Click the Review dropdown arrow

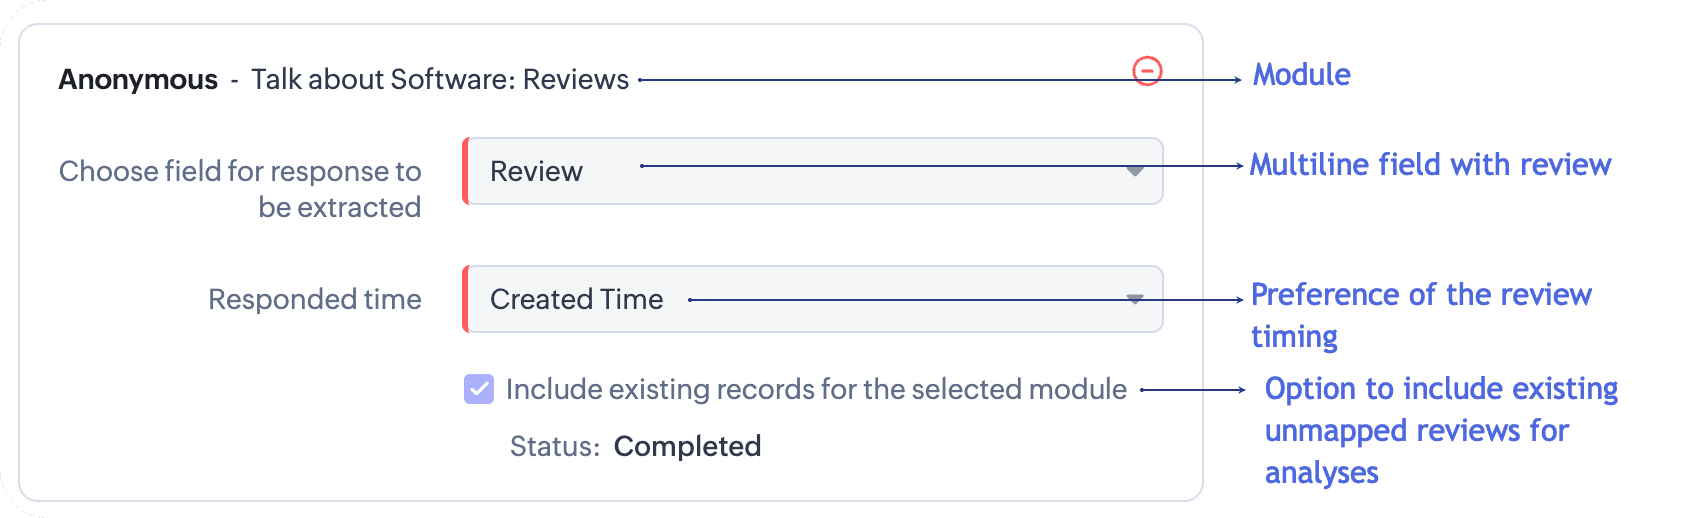(1134, 171)
